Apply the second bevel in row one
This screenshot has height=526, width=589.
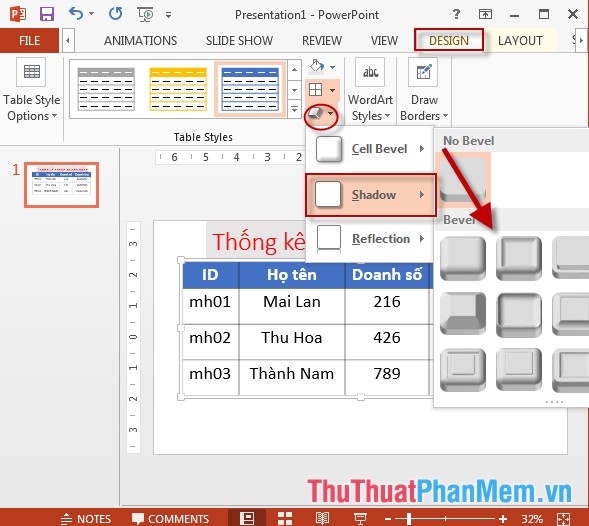click(x=519, y=258)
